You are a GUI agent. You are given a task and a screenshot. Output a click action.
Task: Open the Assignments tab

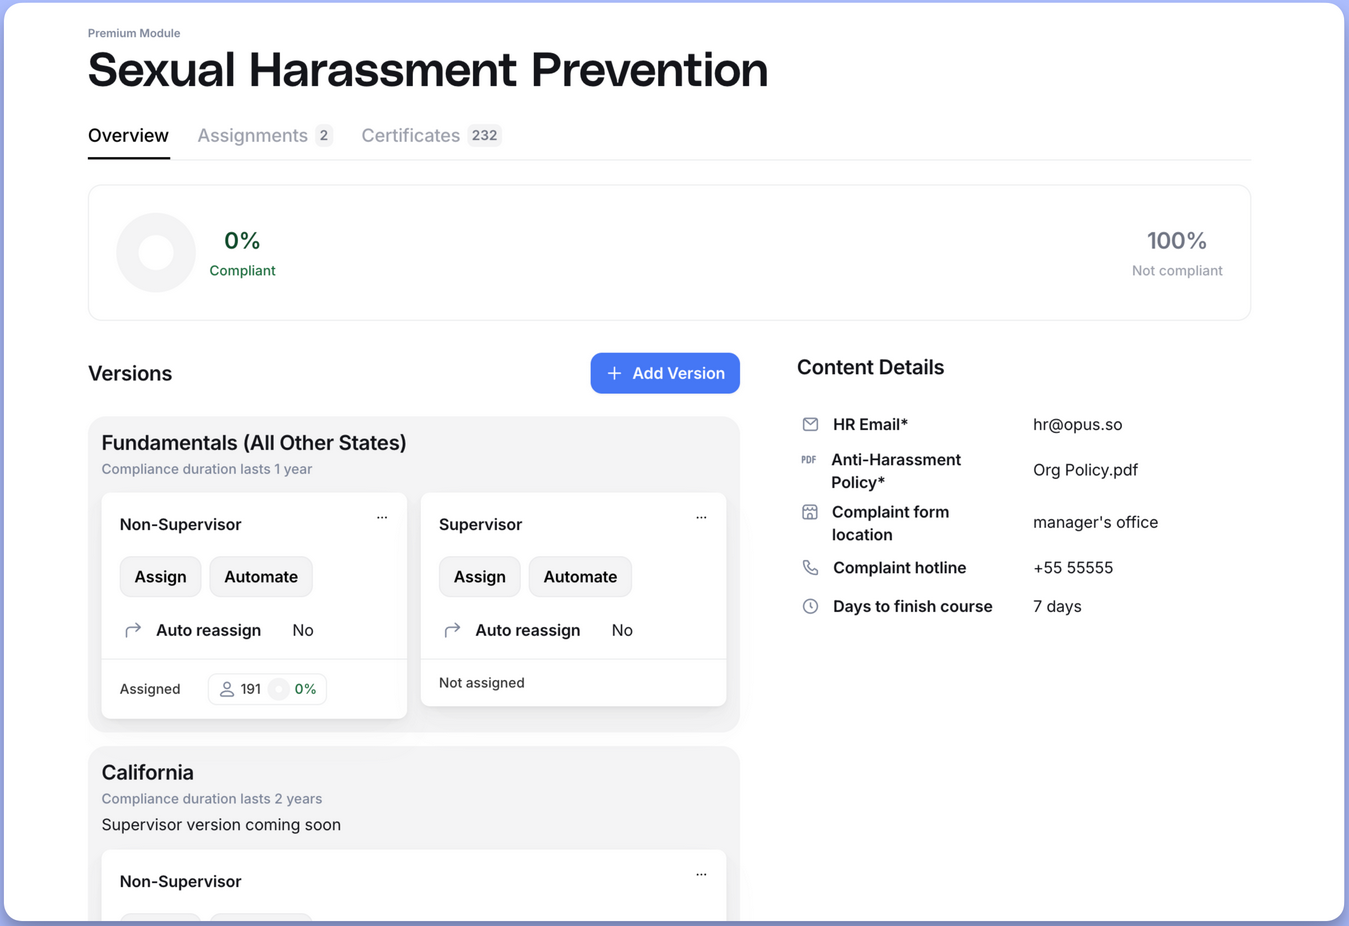265,135
